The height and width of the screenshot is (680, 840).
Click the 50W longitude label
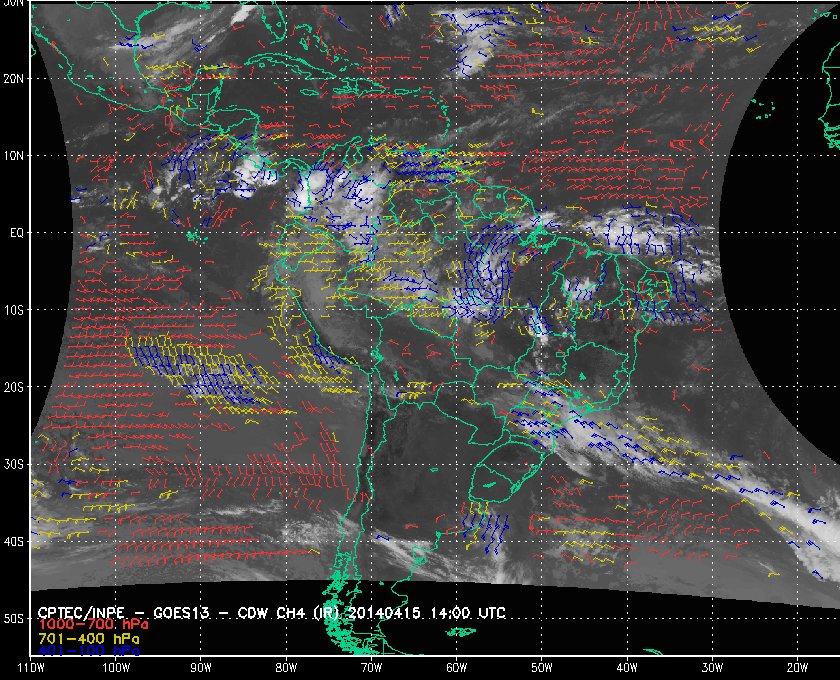point(542,668)
